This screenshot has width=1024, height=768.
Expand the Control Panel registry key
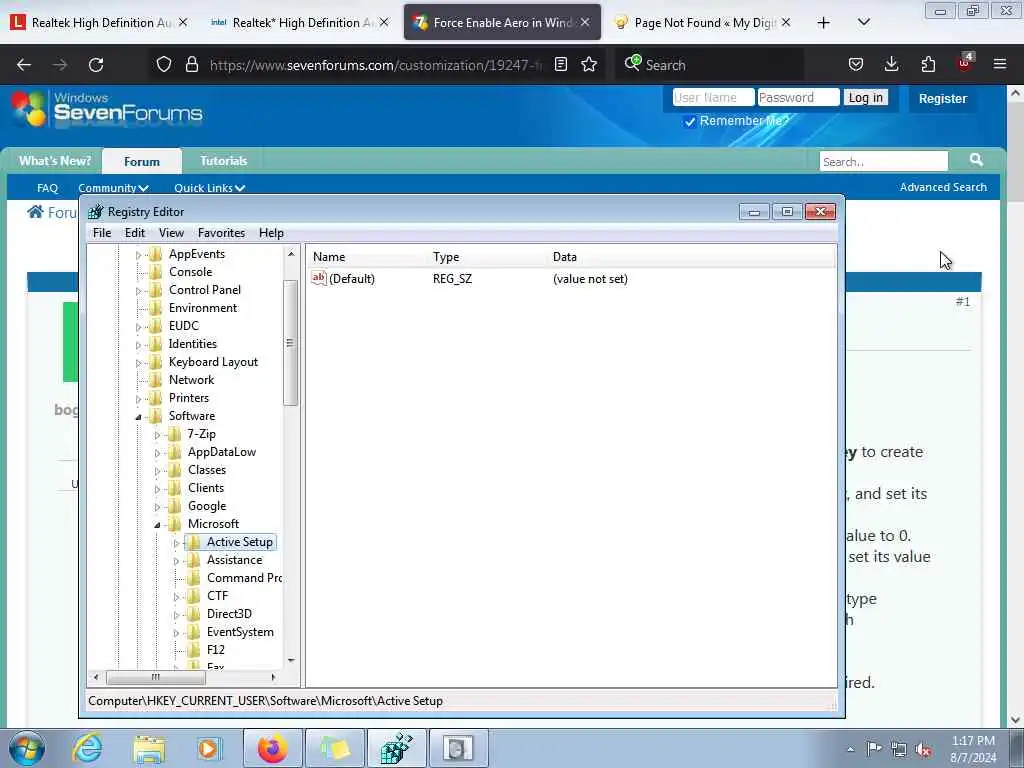click(138, 291)
